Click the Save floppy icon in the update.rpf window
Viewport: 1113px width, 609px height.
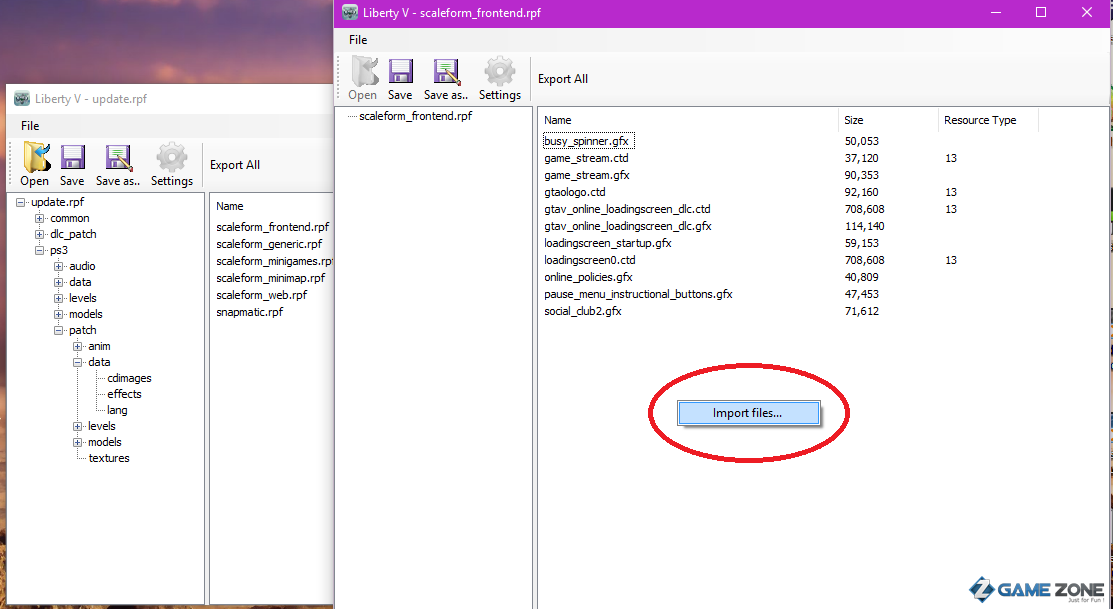pyautogui.click(x=72, y=158)
